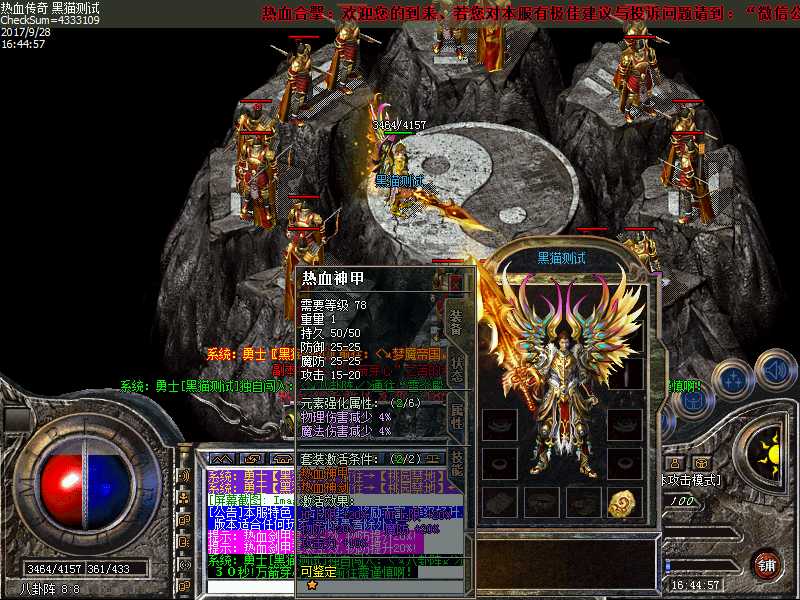
Task: Open the red 铺 shop button
Action: pyautogui.click(x=766, y=565)
